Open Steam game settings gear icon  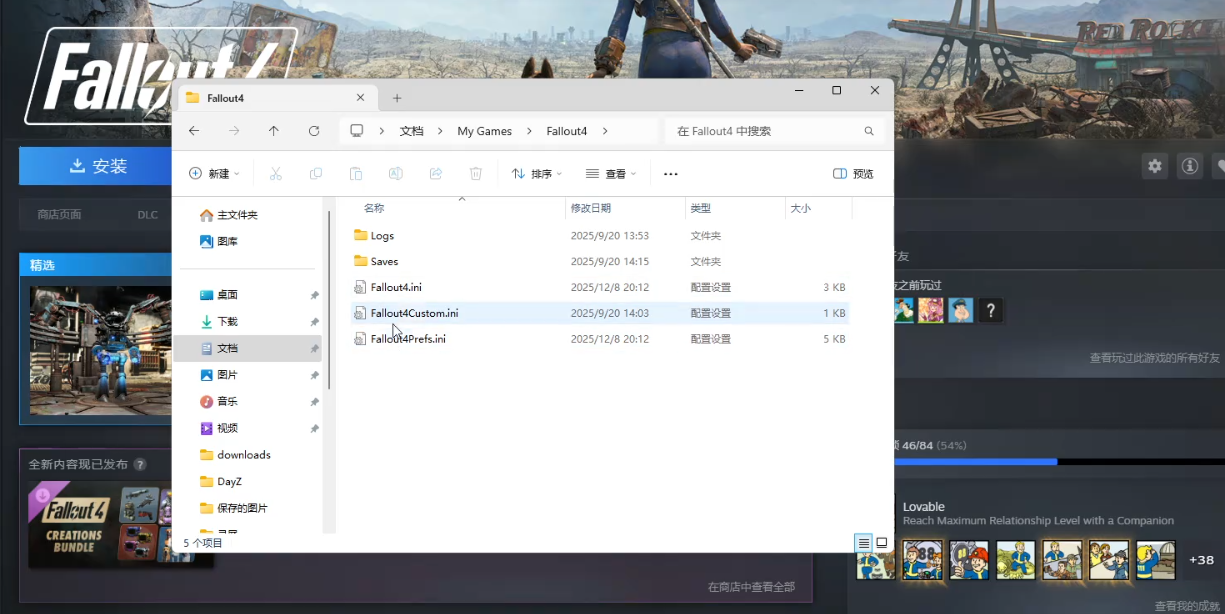point(1155,166)
